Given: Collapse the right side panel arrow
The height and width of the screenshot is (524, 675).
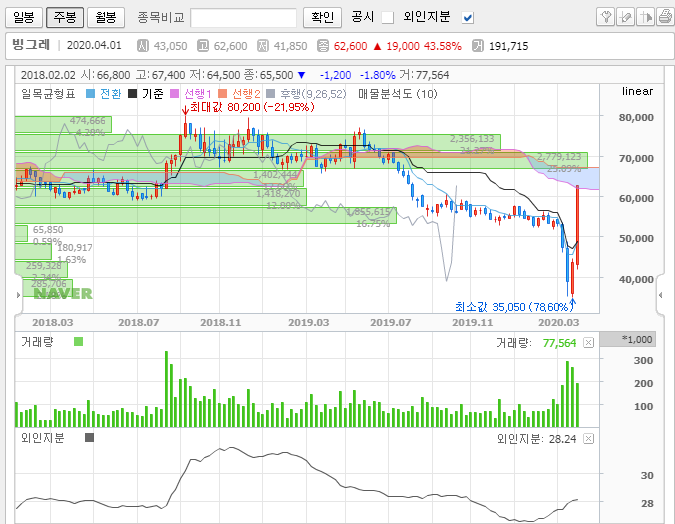Looking at the screenshot, I should (660, 295).
